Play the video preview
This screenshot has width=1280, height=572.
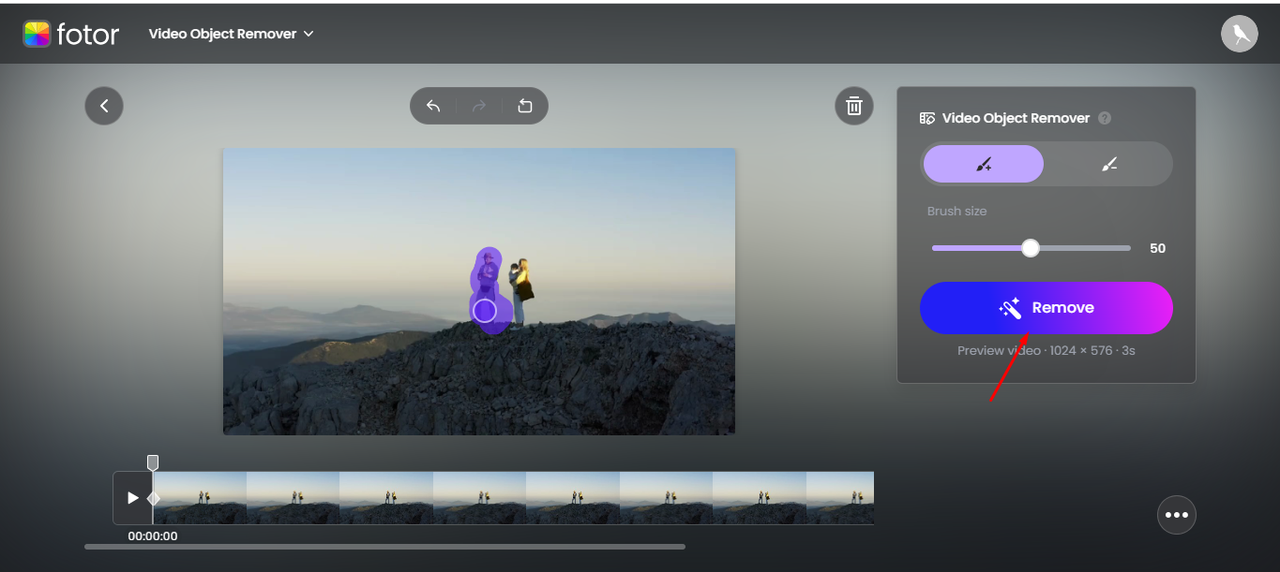click(x=133, y=498)
